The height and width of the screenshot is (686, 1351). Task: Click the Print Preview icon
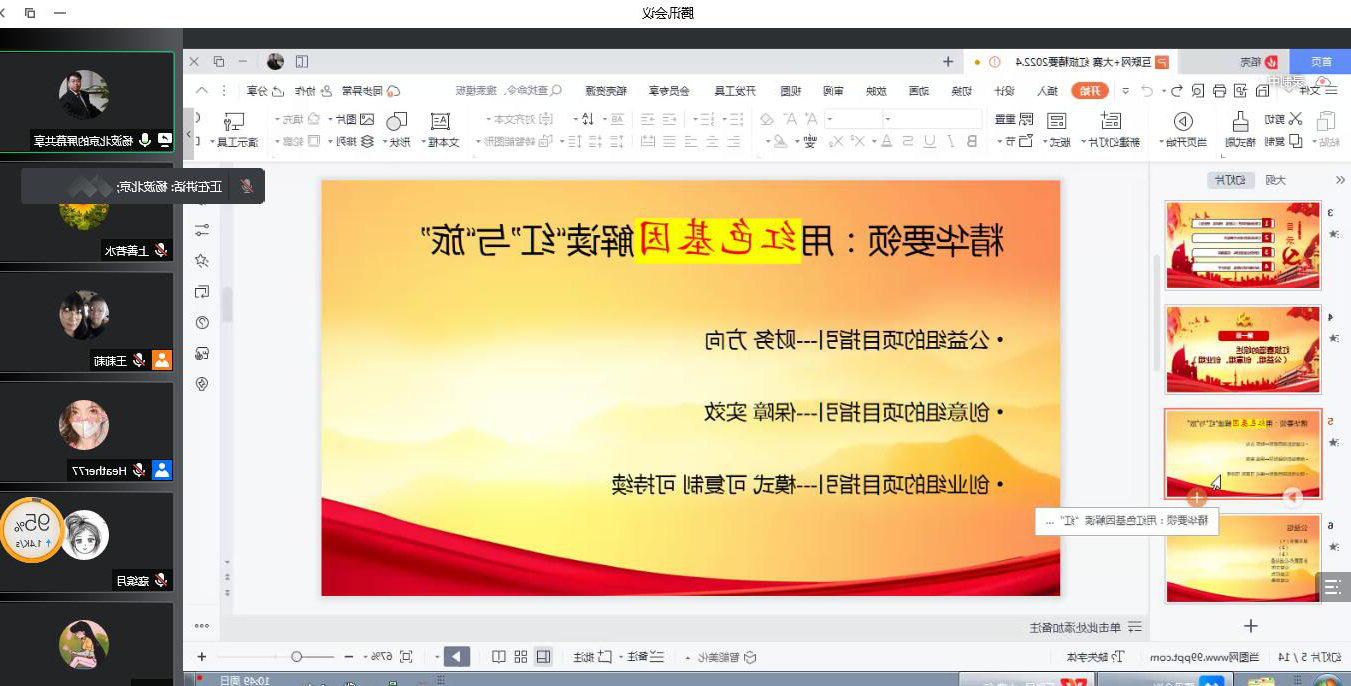point(1197,91)
